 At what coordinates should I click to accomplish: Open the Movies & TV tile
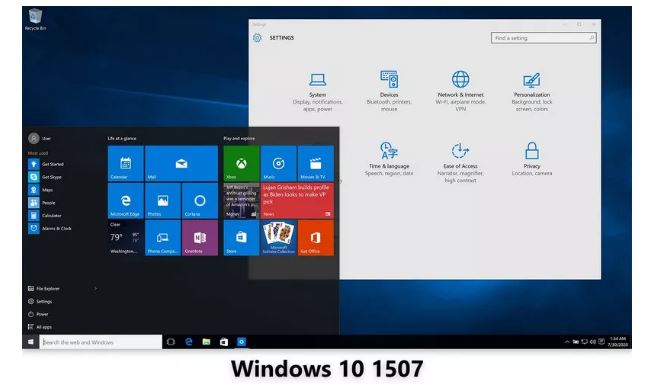pos(316,163)
